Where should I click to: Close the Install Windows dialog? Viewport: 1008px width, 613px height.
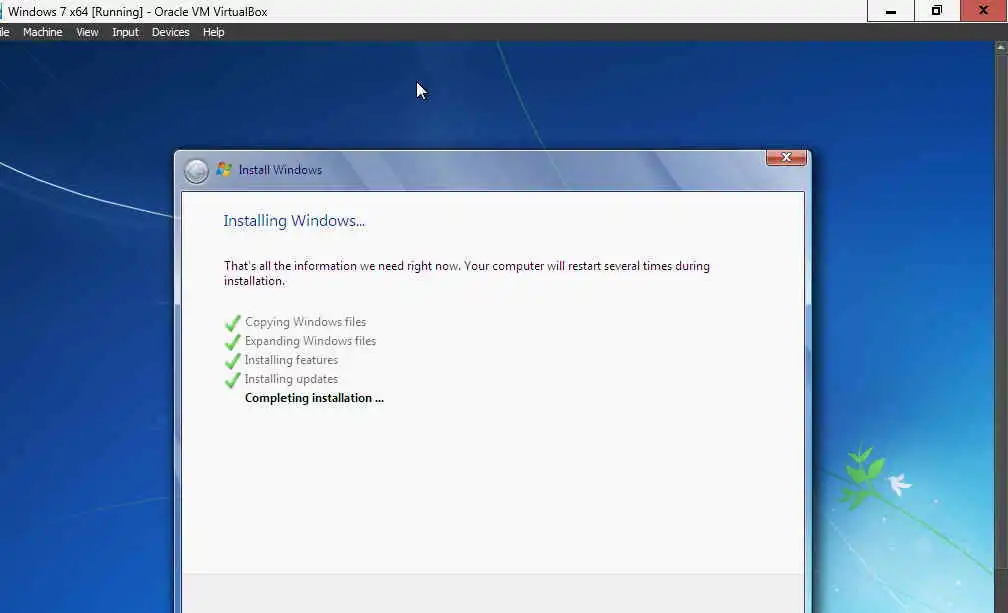click(x=786, y=157)
